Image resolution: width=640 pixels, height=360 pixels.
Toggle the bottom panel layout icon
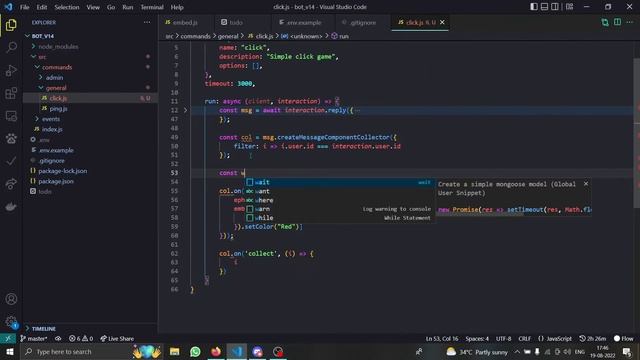coord(544,7)
